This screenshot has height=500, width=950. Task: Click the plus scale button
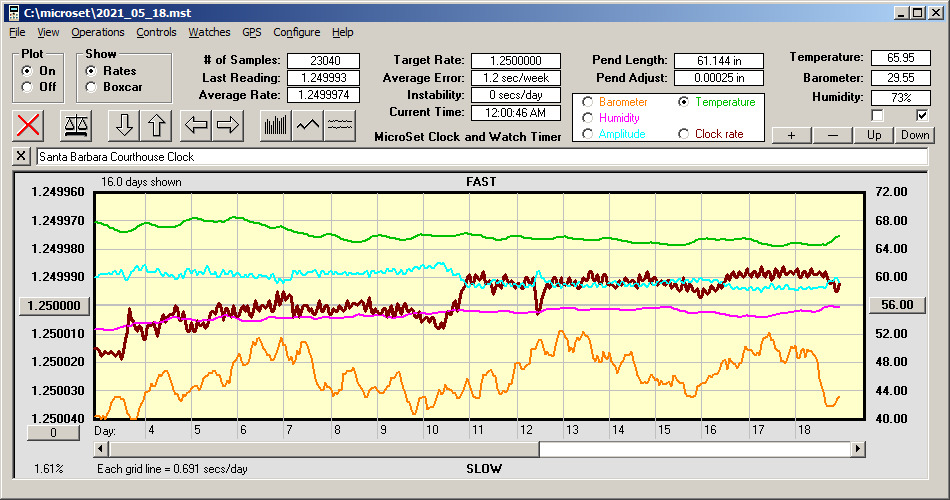tap(791, 135)
